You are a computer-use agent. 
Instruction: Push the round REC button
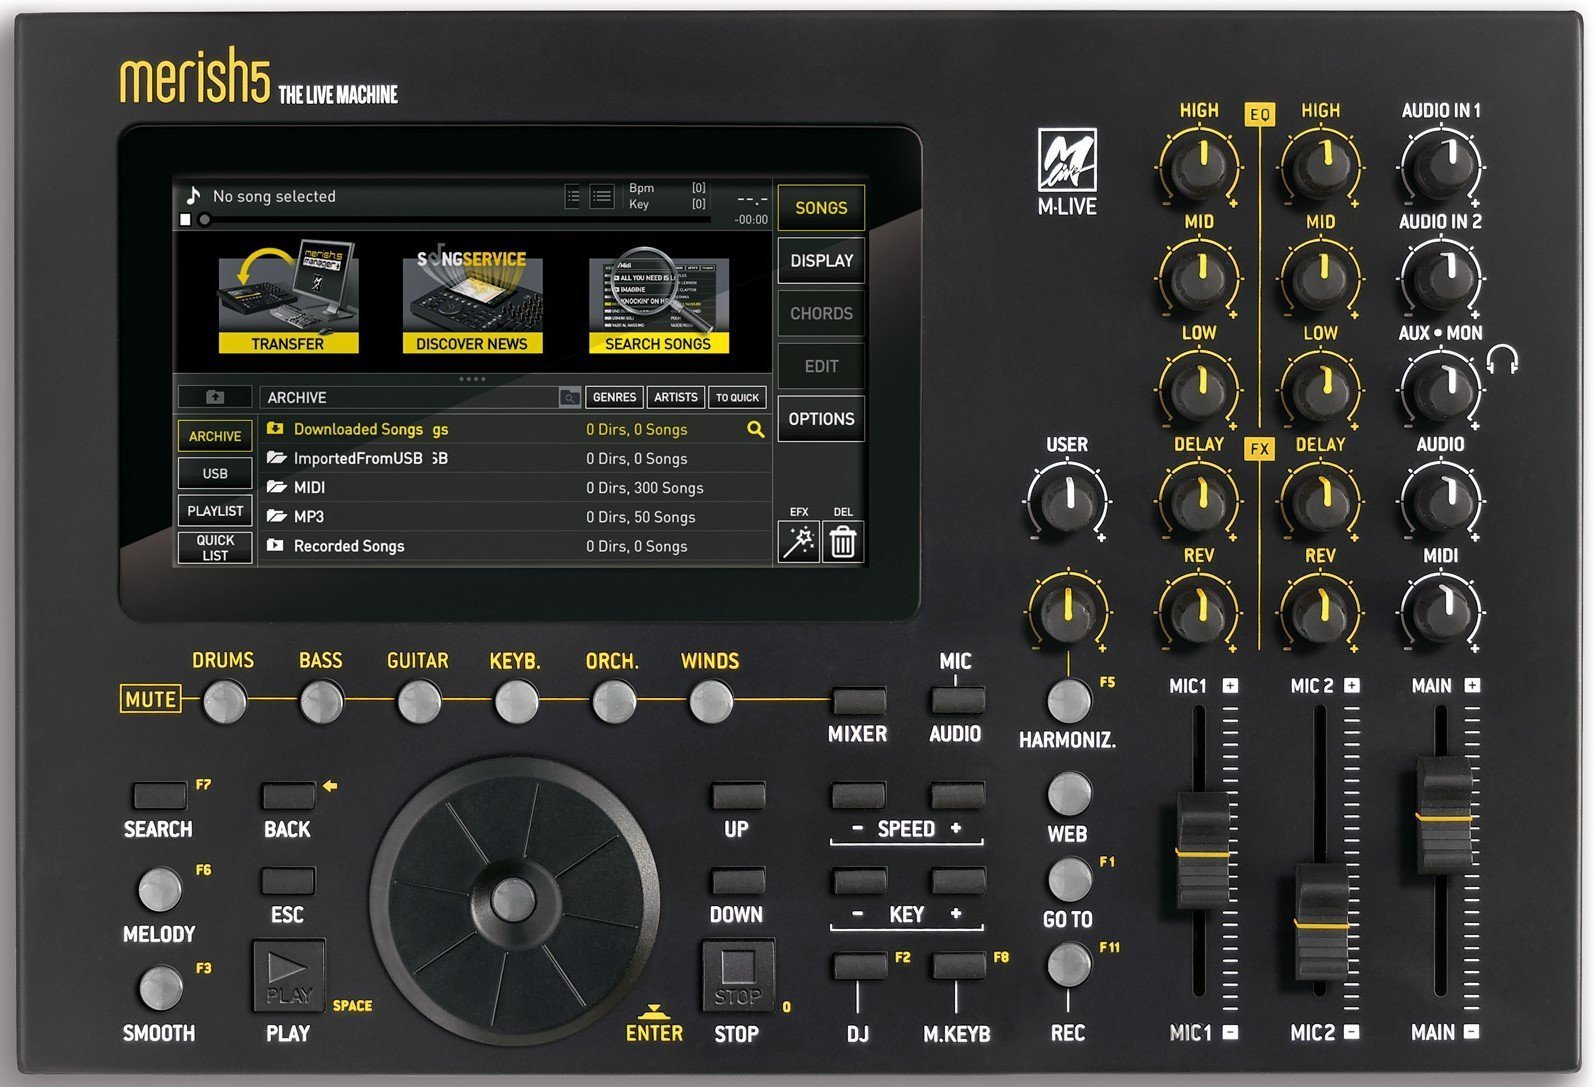click(x=1069, y=965)
